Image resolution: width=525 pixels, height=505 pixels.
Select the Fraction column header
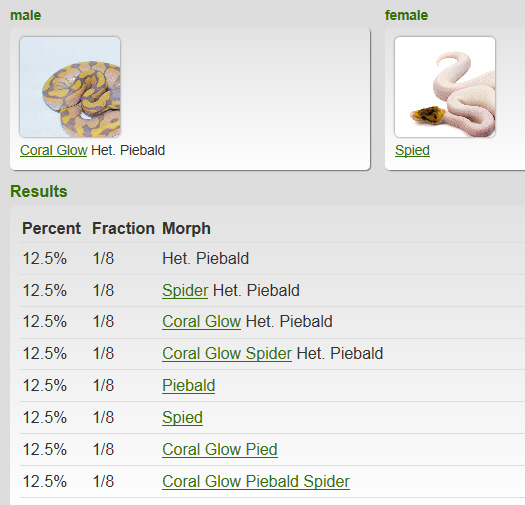coord(123,228)
